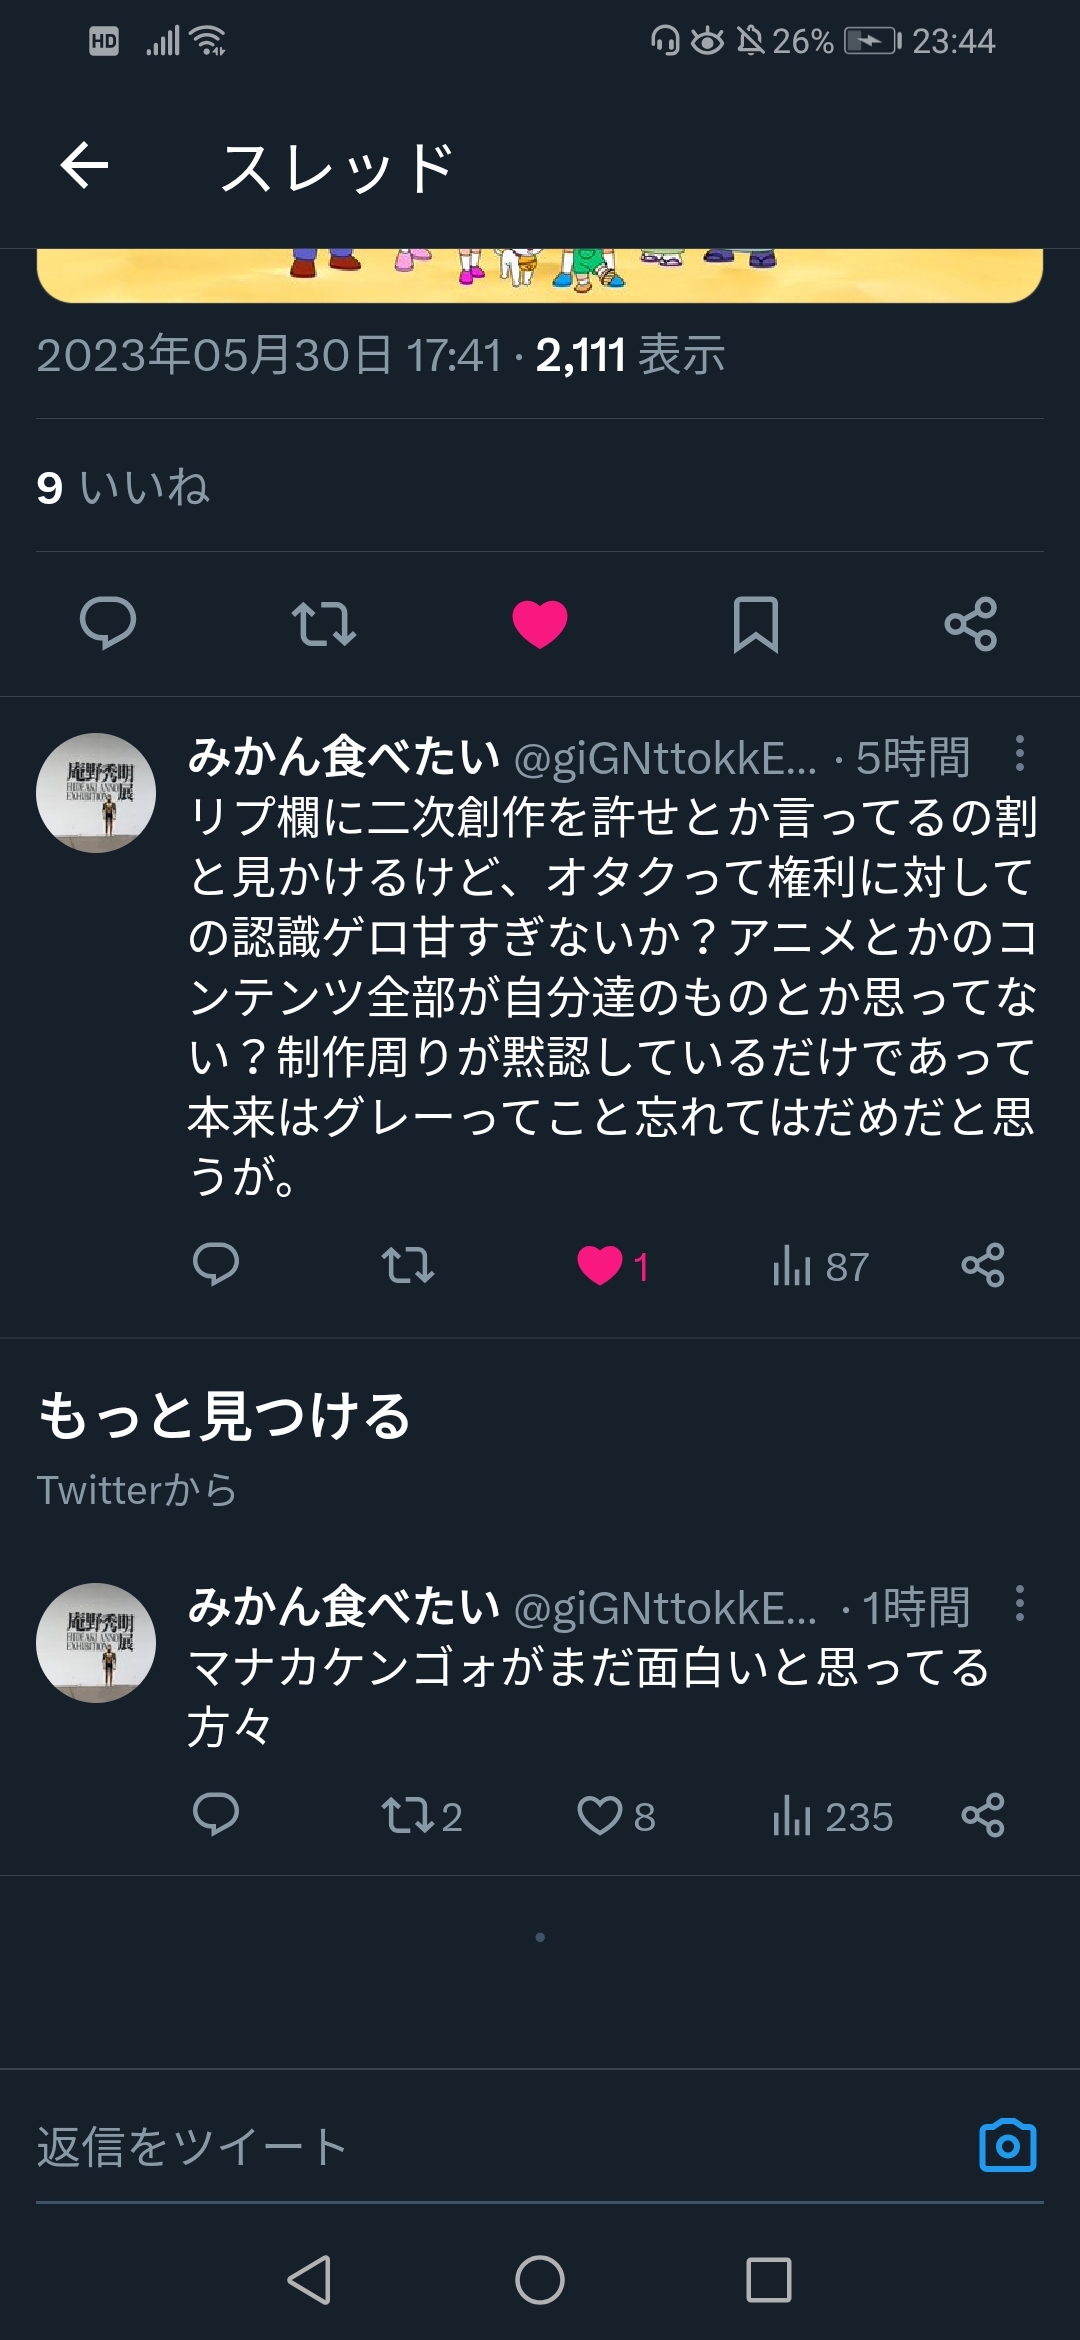Go back using the arrow beside スレッド

coord(84,165)
